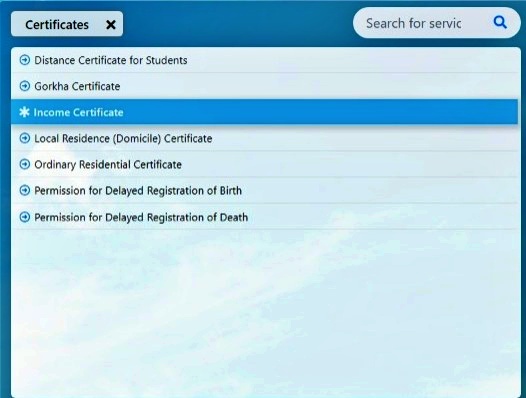Click the Certificates category tag
The image size is (526, 398).
click(67, 24)
